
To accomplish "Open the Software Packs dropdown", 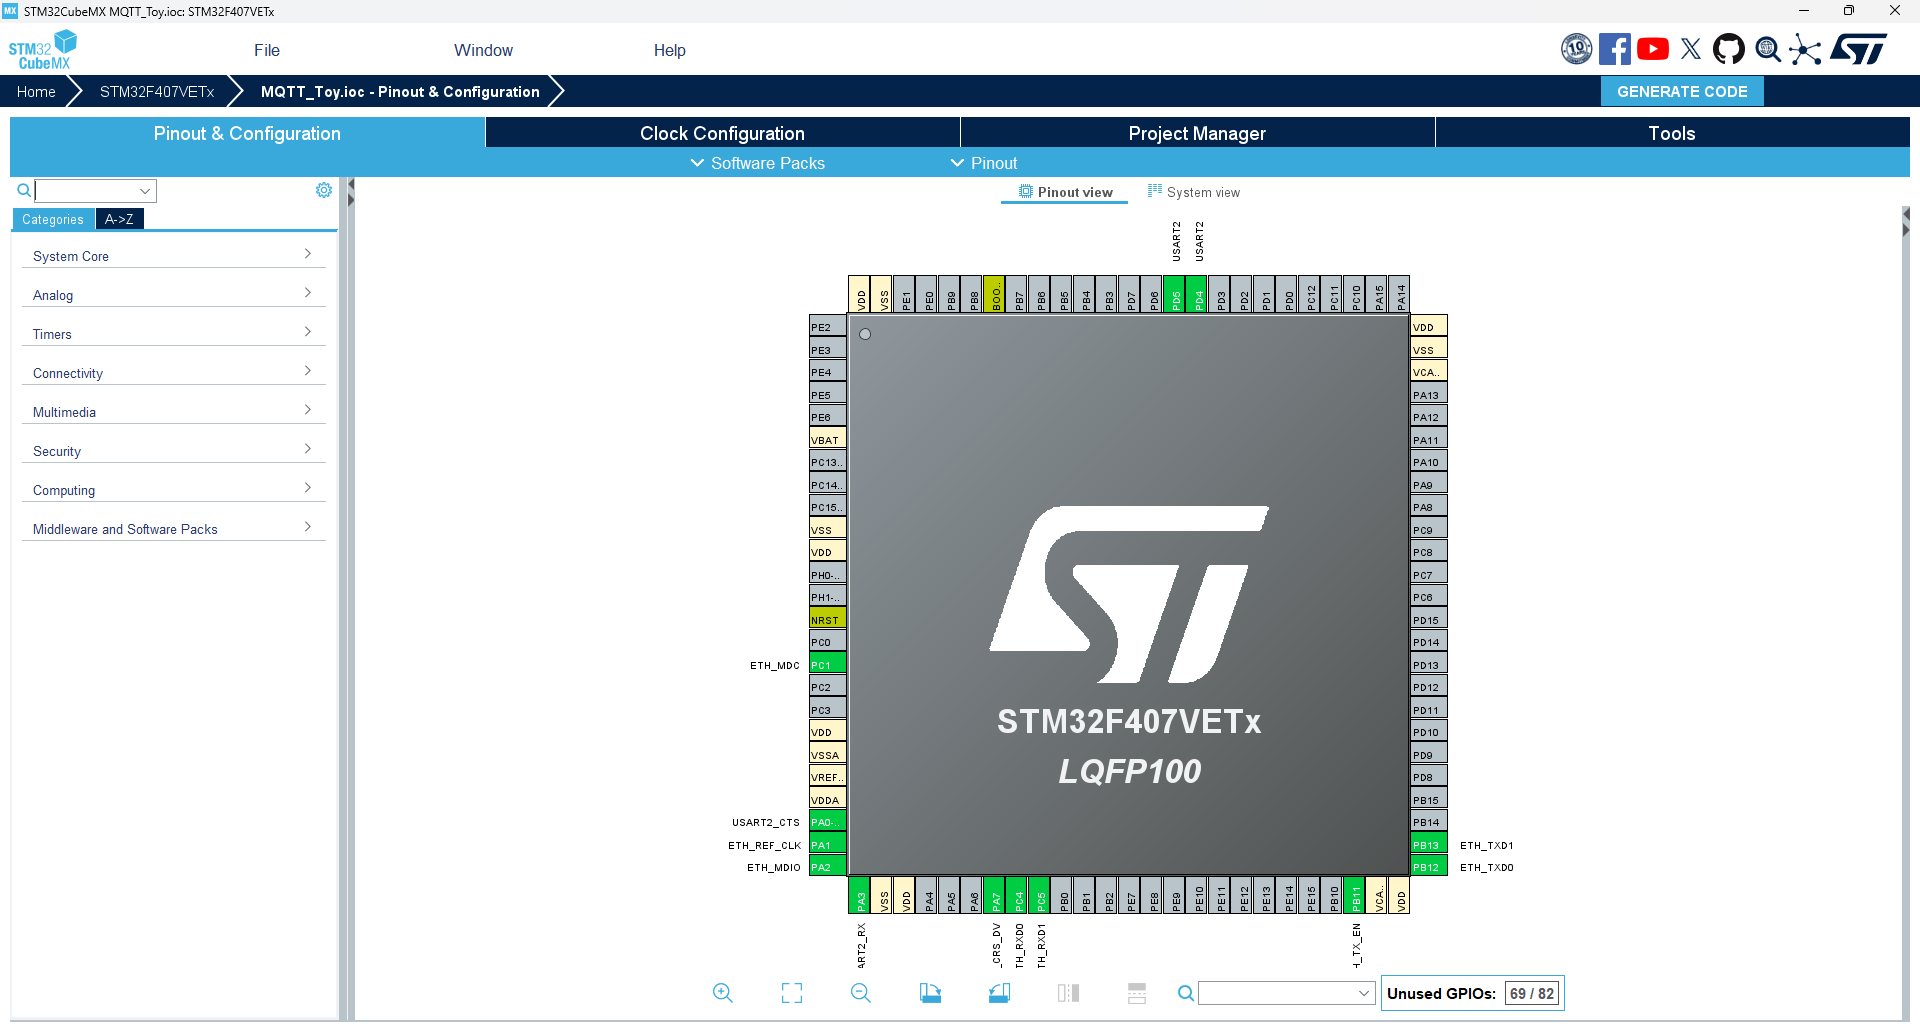I will pyautogui.click(x=758, y=163).
